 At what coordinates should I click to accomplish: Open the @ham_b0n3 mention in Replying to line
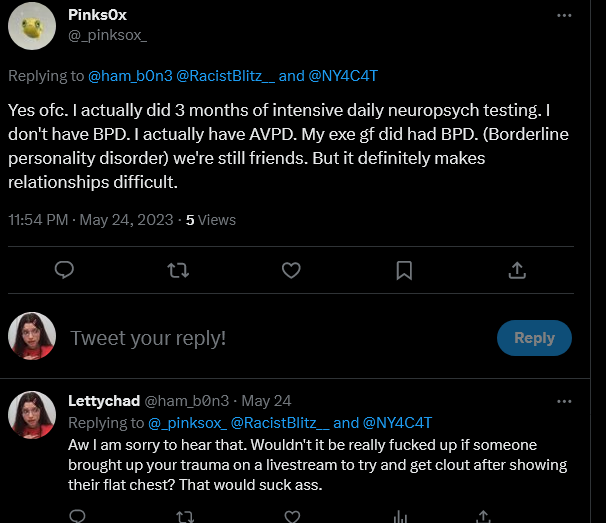[130, 76]
